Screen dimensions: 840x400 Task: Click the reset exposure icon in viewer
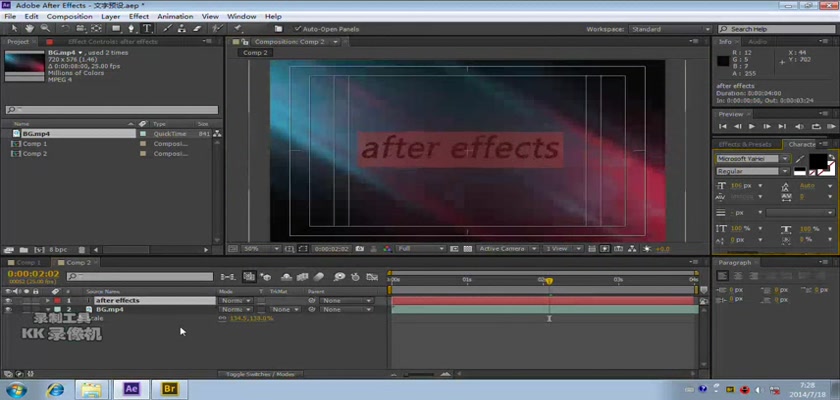[647, 249]
